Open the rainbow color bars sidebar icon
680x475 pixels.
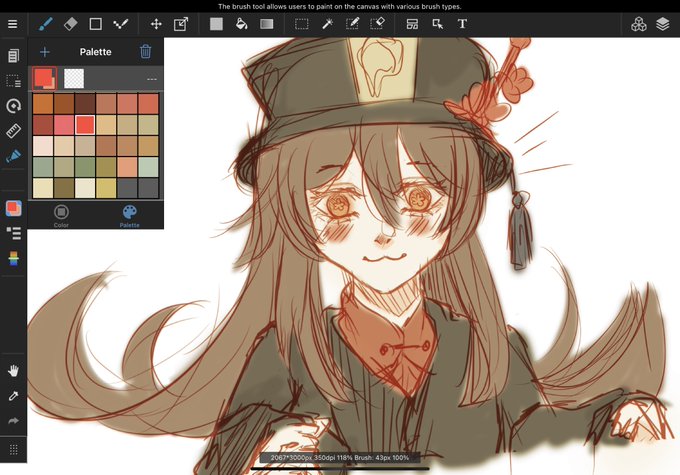coord(13,259)
